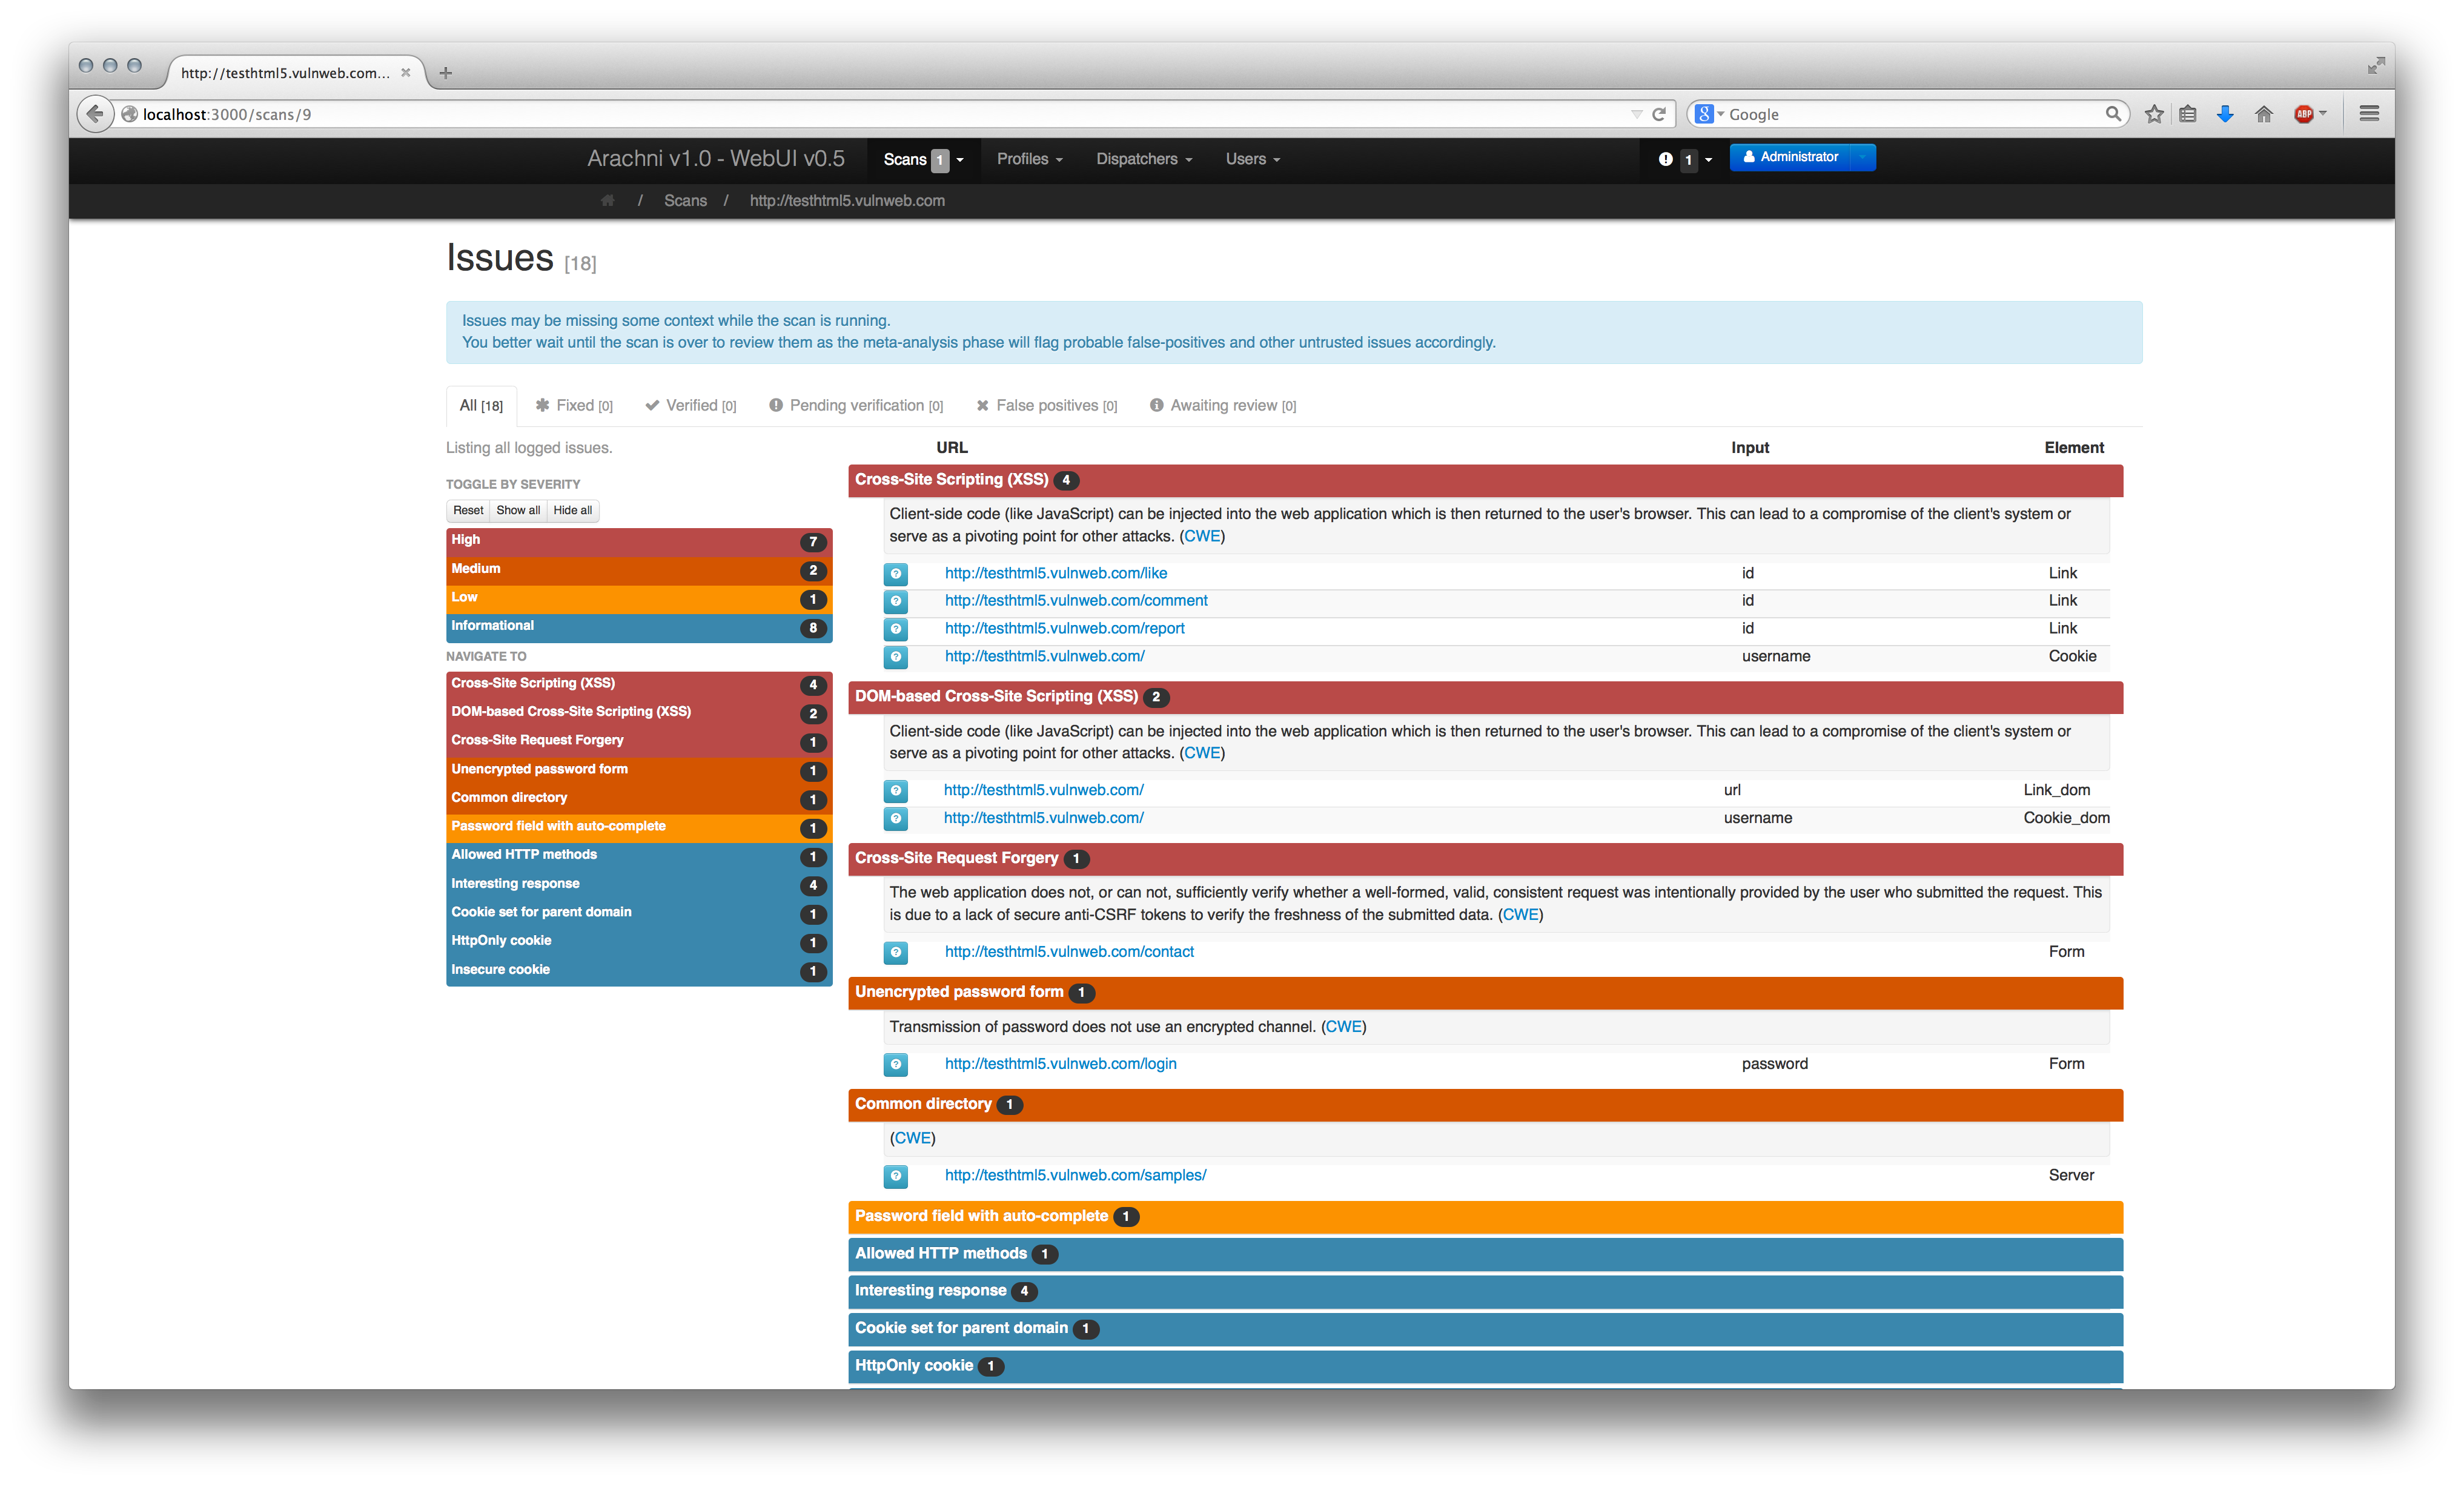Click the info icon next to /contact issue

(x=896, y=952)
